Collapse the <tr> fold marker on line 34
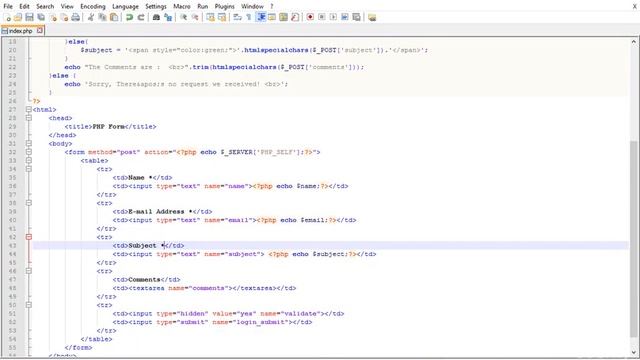The width and height of the screenshot is (640, 360). point(29,169)
